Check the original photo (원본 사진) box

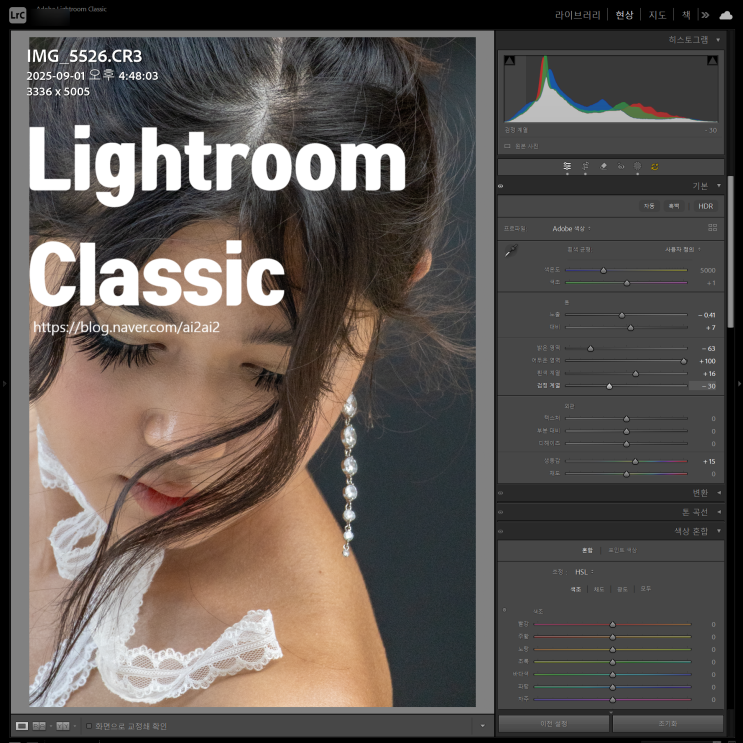507,146
